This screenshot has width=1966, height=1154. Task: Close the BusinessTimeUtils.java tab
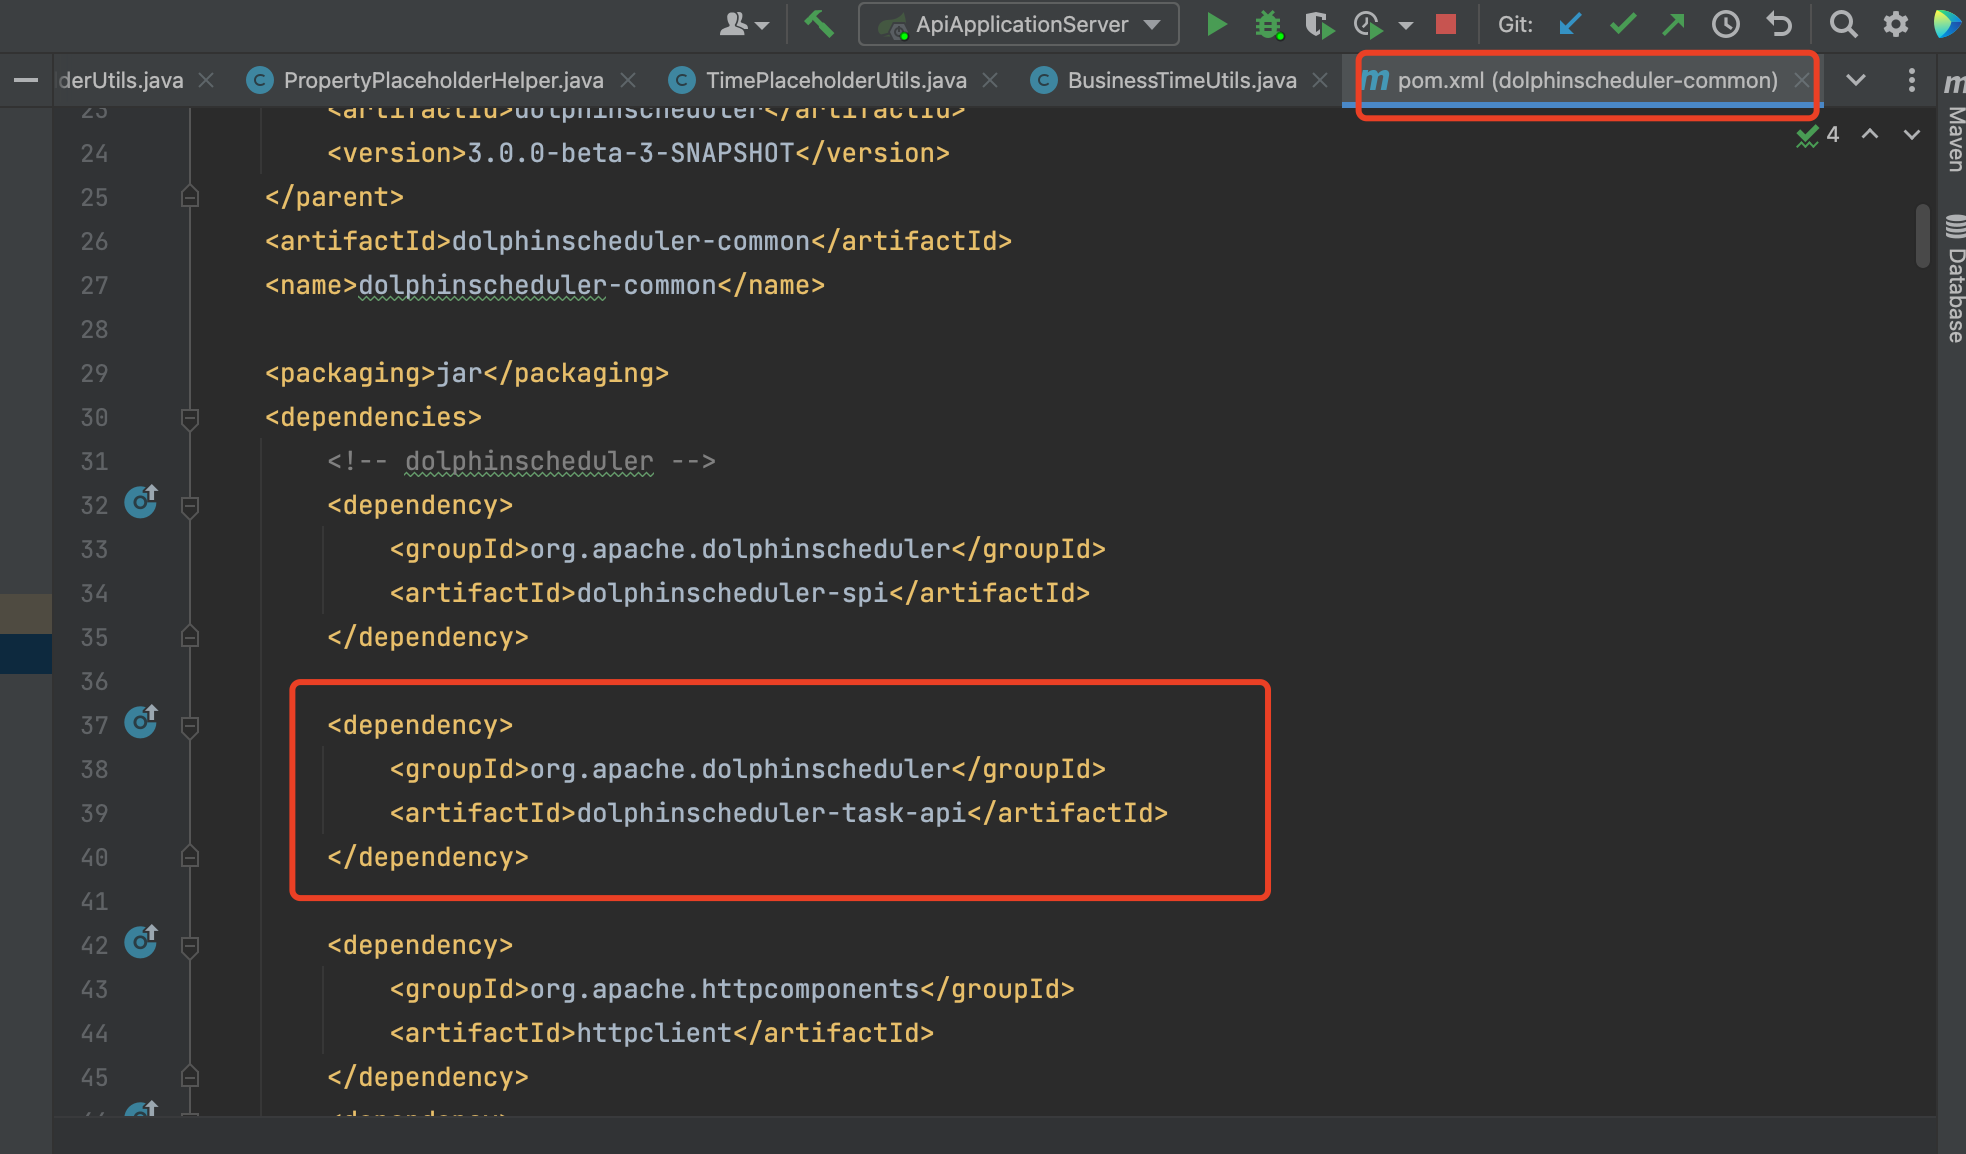click(1320, 80)
